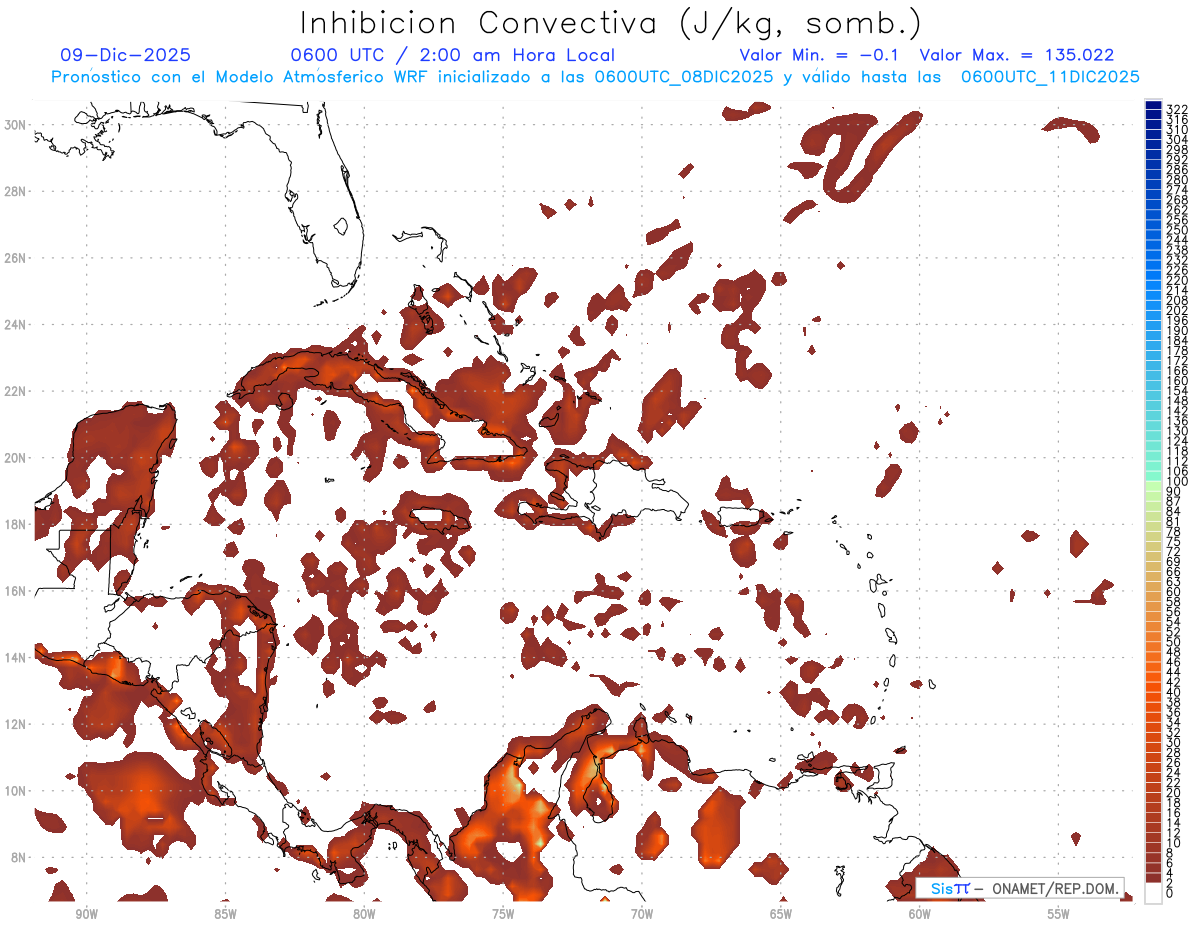Screen dimensions: 1200x927
Task: Click the 85W longitude label
Action: pos(226,914)
